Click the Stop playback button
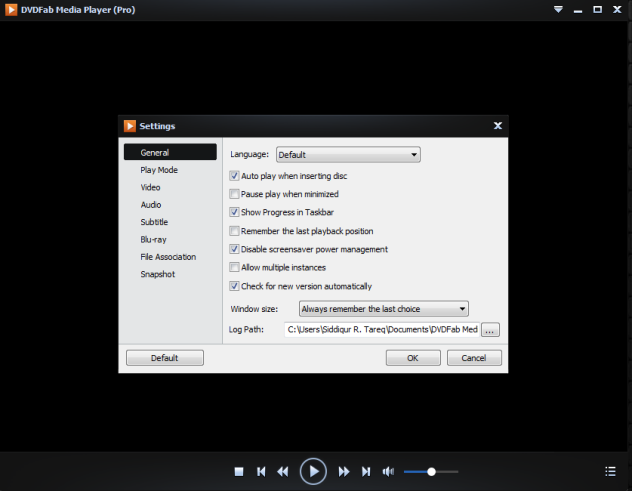 (x=239, y=471)
